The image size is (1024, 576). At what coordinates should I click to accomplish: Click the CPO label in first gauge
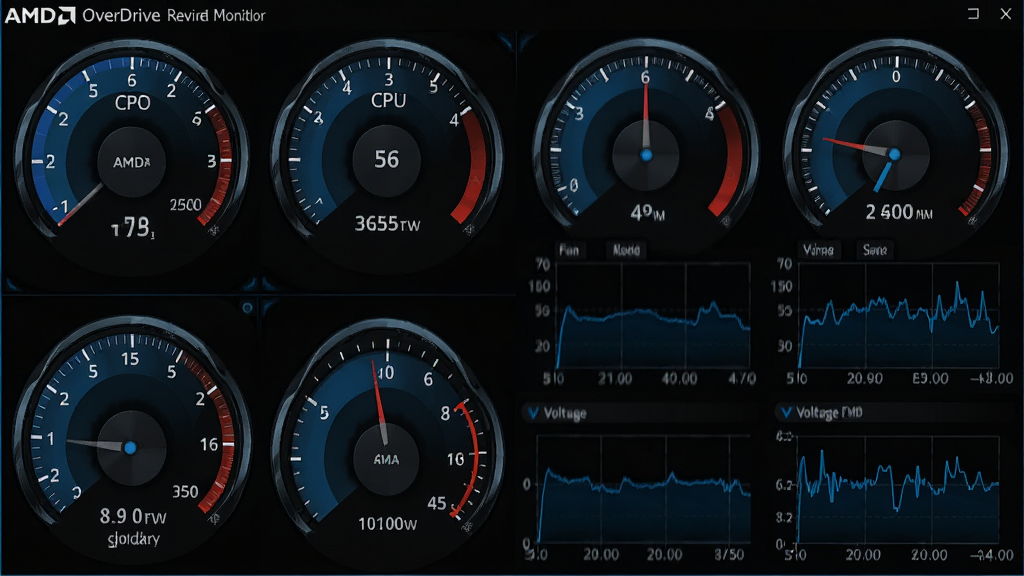(133, 103)
